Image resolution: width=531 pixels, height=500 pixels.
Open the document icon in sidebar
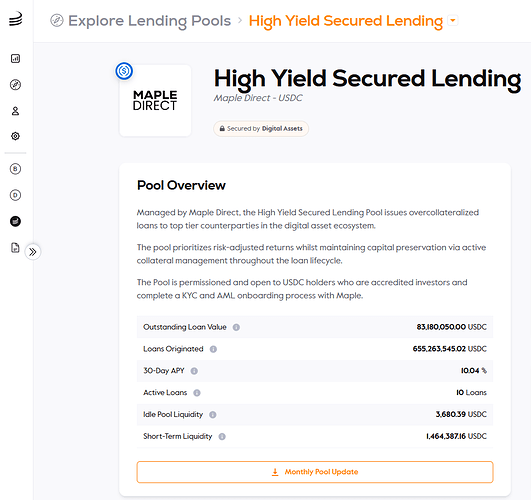point(15,248)
